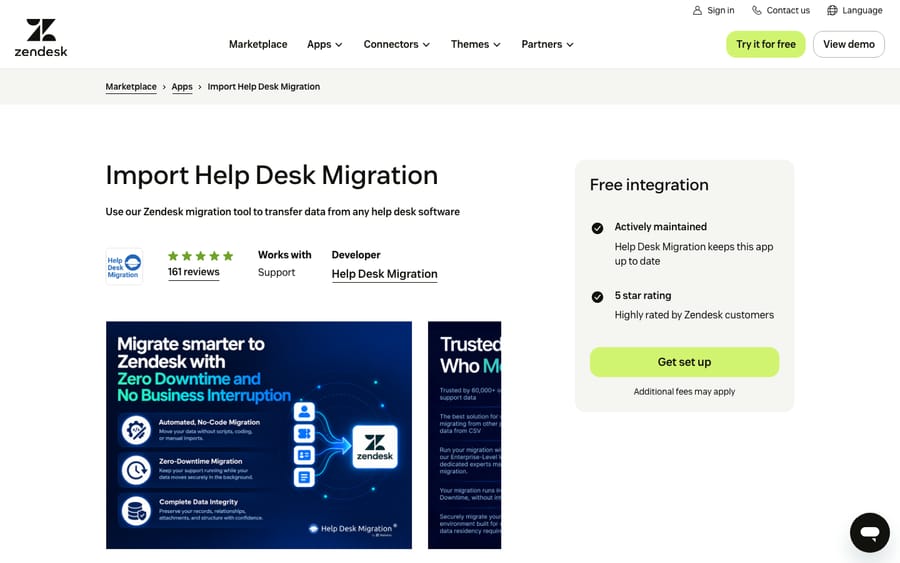Click Sign in link
900x563 pixels.
click(x=713, y=10)
